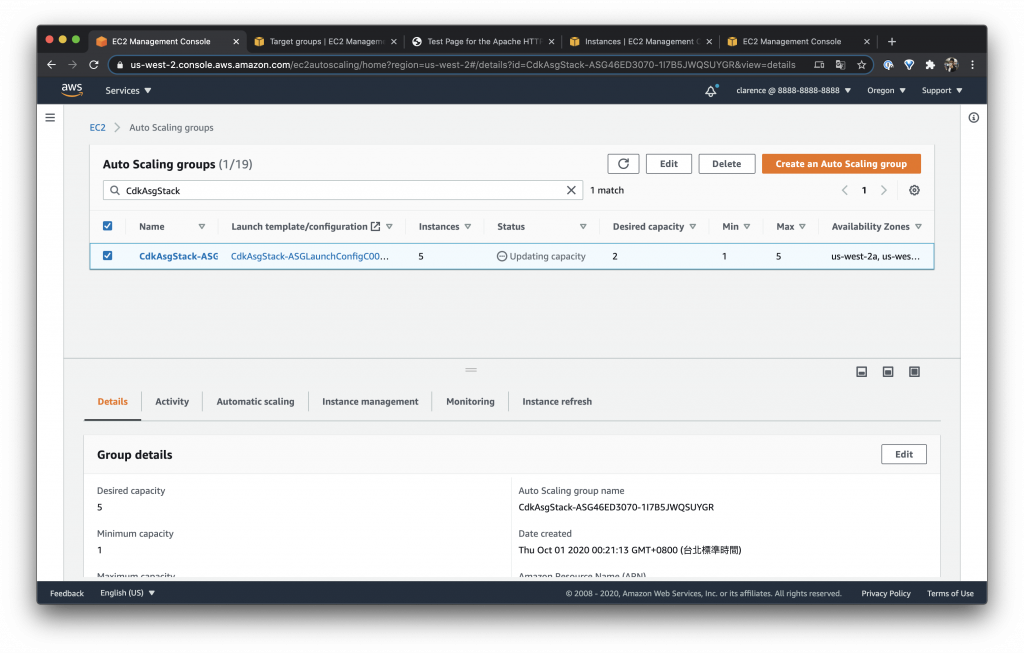Click the CdkAsgStack search filter field
1024x653 pixels.
[x=343, y=190]
